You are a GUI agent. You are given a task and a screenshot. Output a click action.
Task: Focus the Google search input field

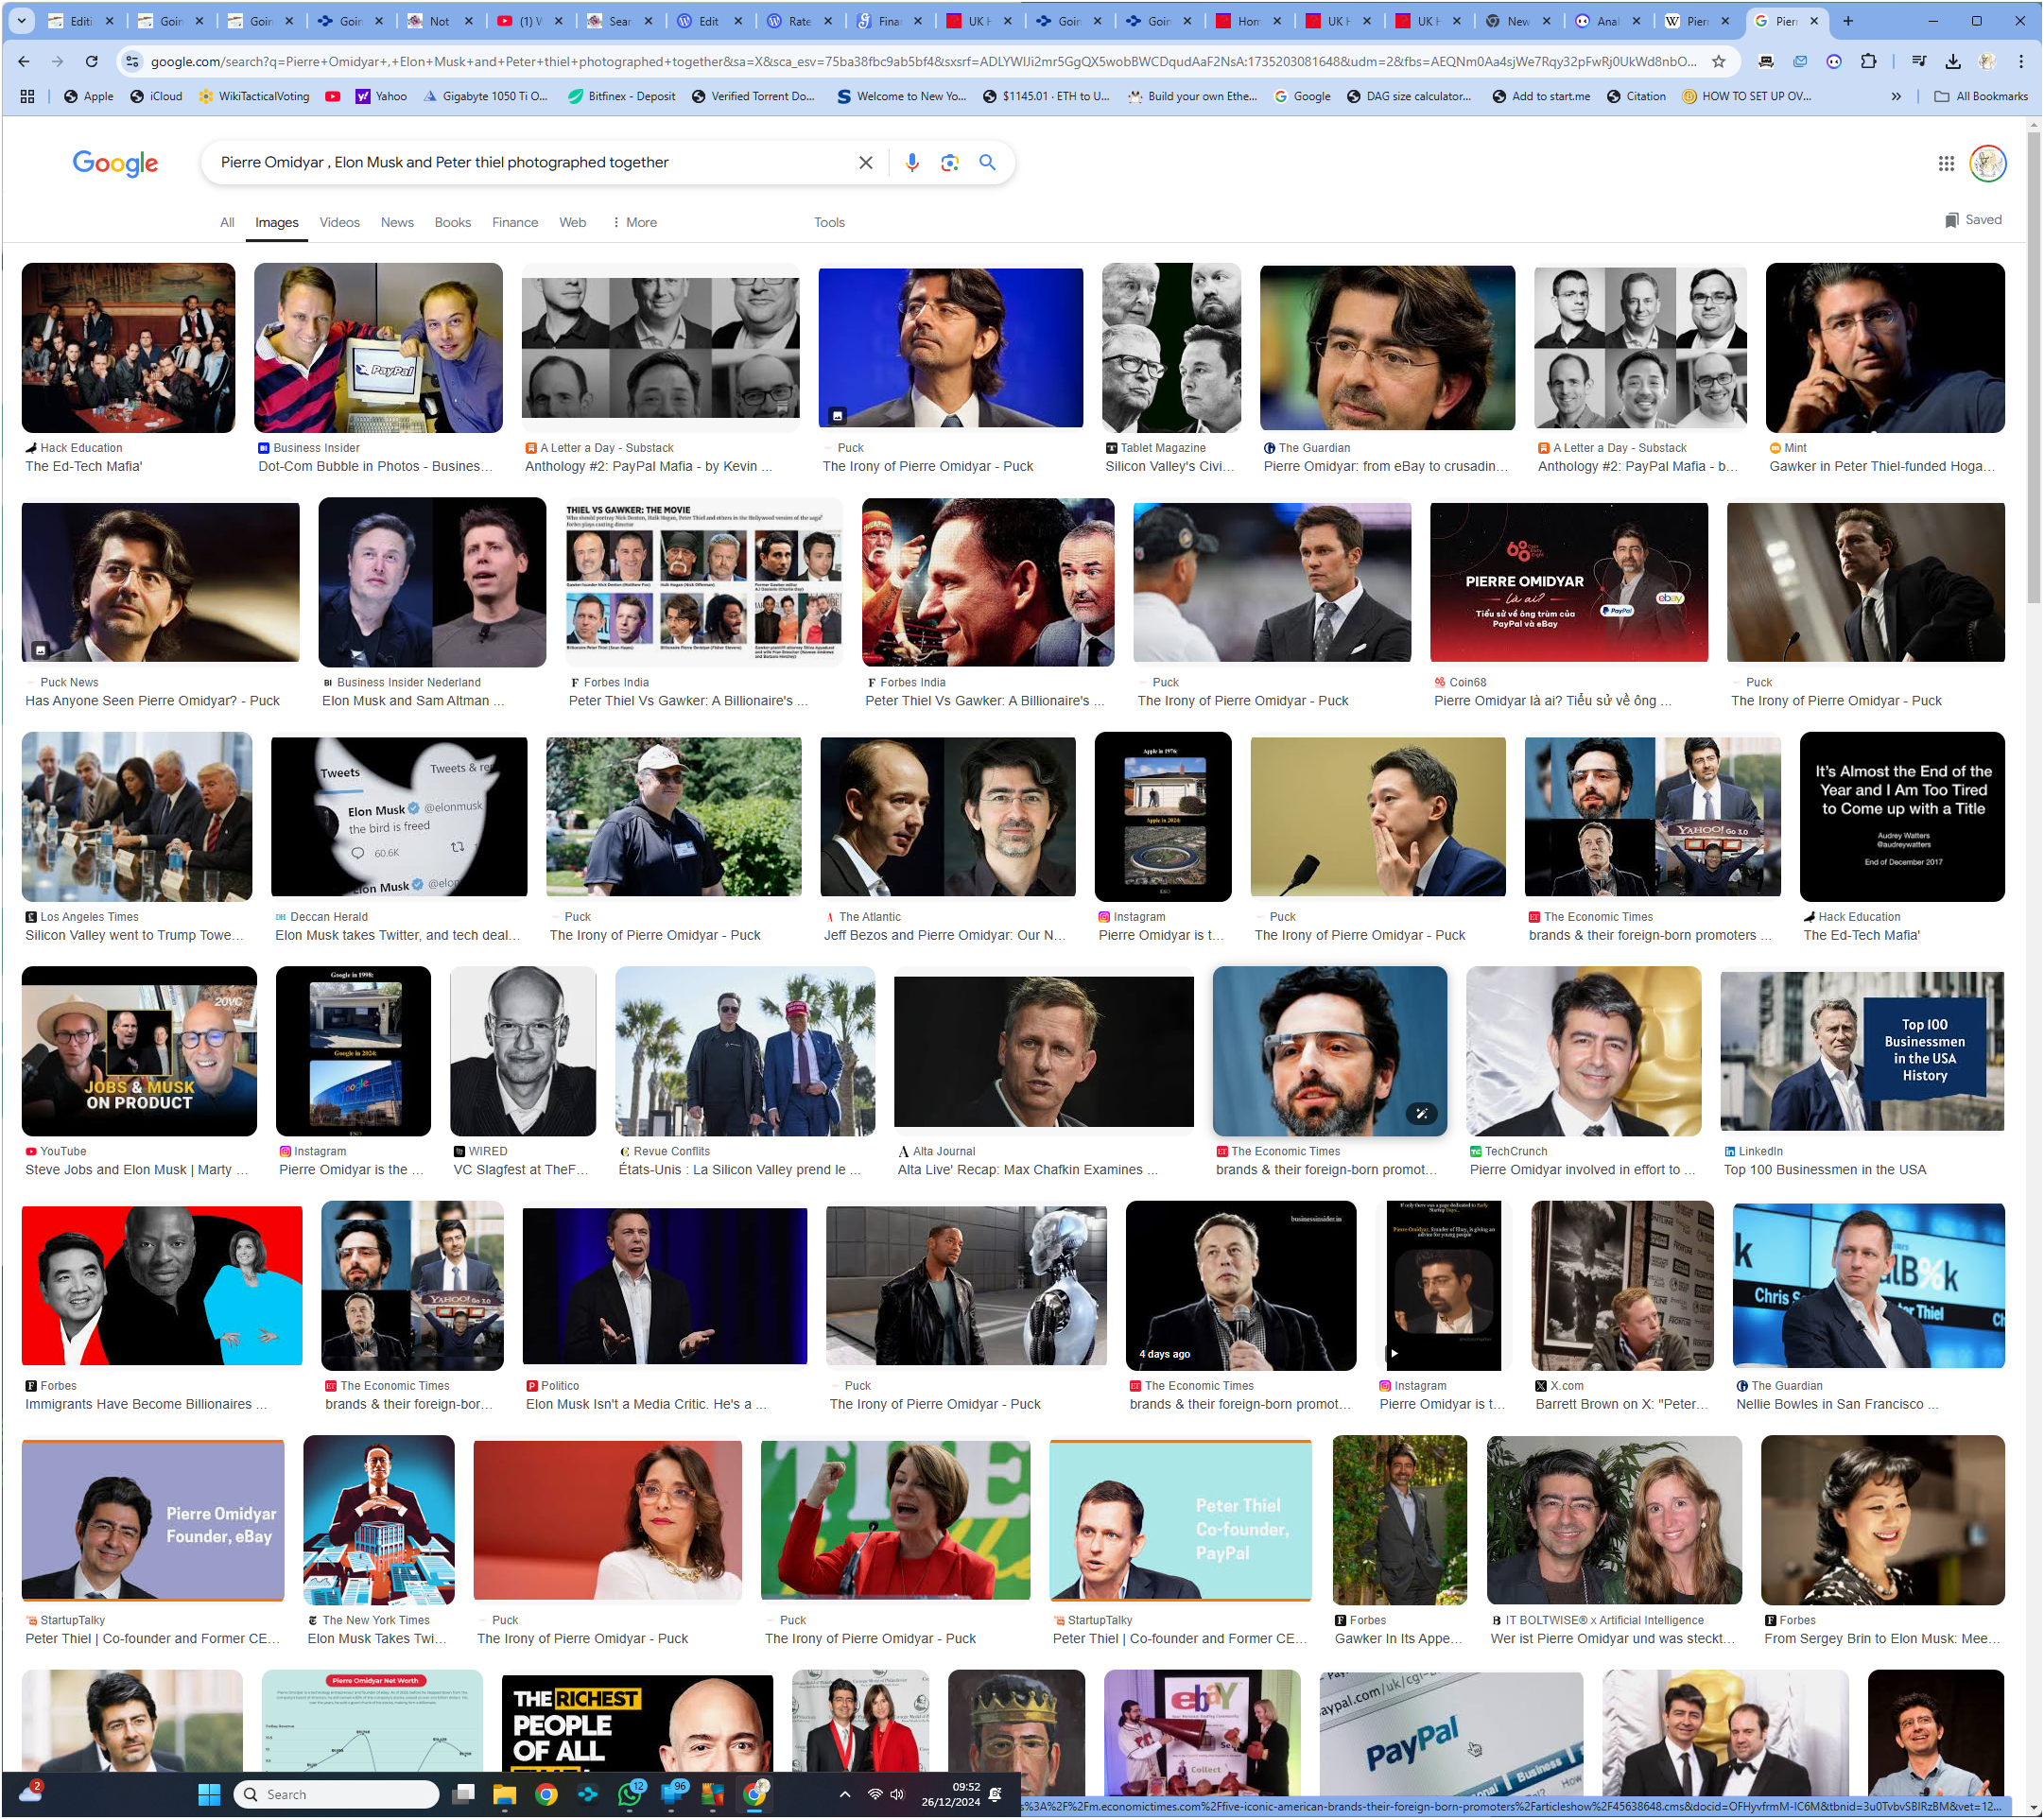[530, 162]
